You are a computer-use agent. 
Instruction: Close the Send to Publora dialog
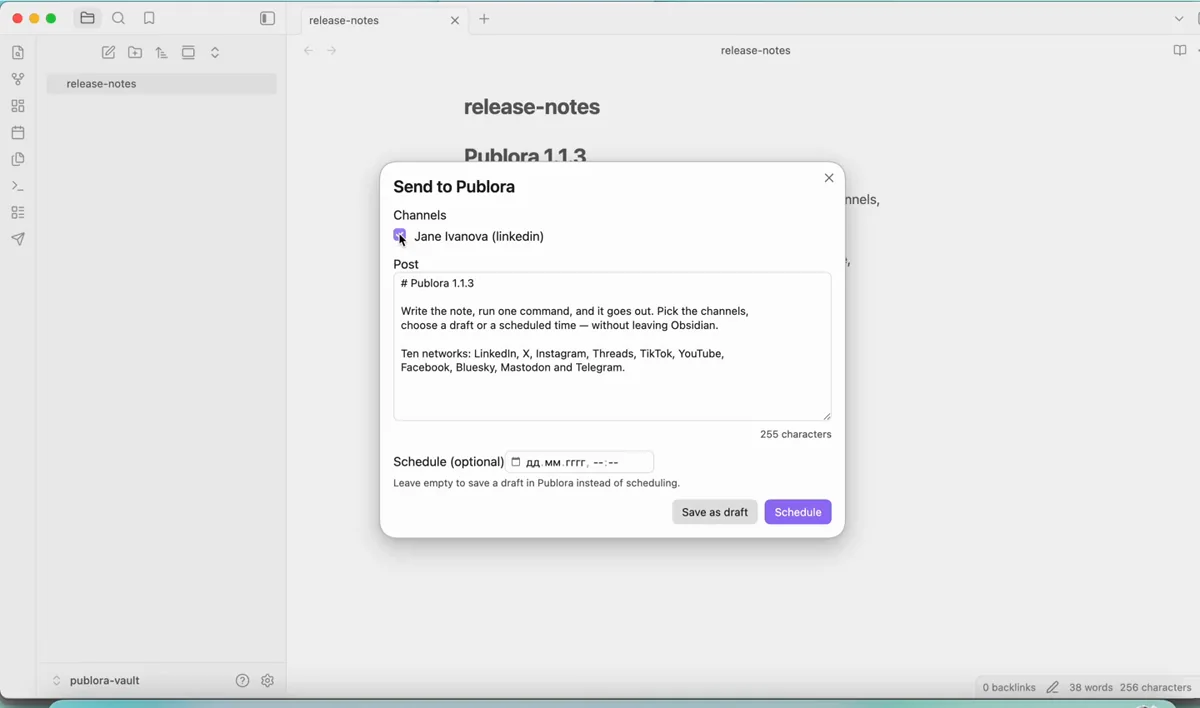829,178
